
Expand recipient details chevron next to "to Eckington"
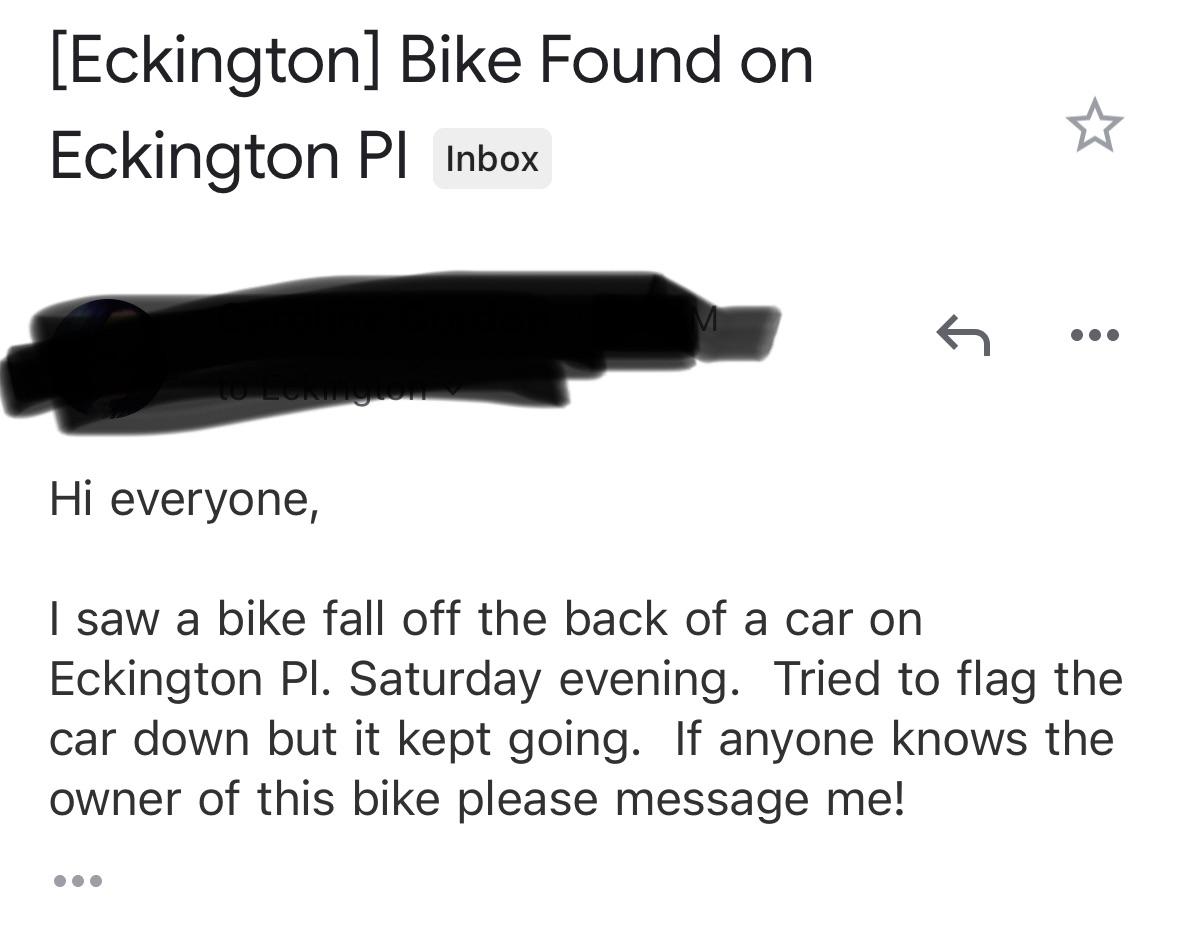coord(453,389)
